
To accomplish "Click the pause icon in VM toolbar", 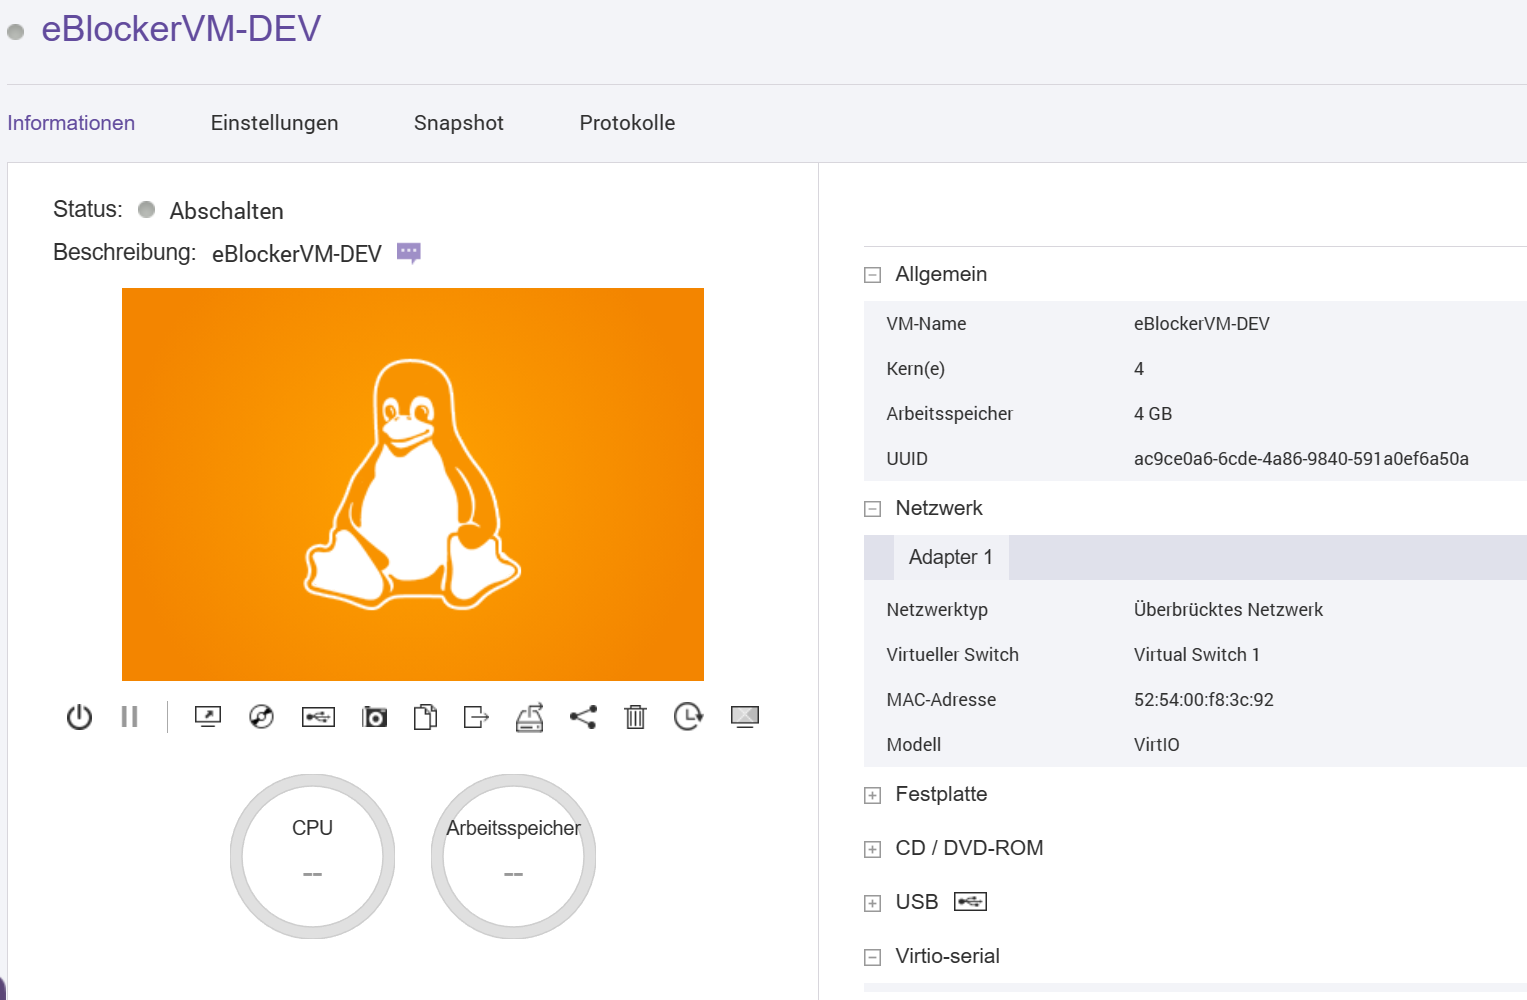I will pos(129,717).
